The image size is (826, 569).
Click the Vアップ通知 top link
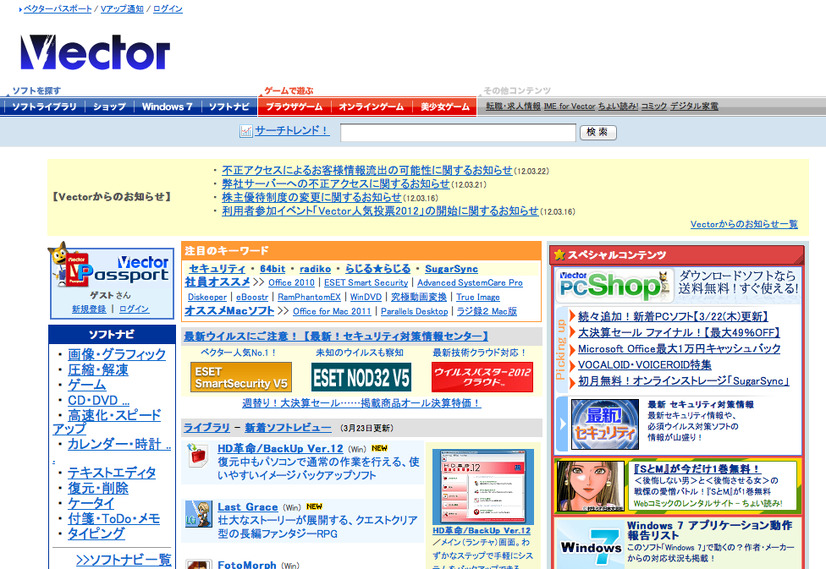tap(122, 9)
